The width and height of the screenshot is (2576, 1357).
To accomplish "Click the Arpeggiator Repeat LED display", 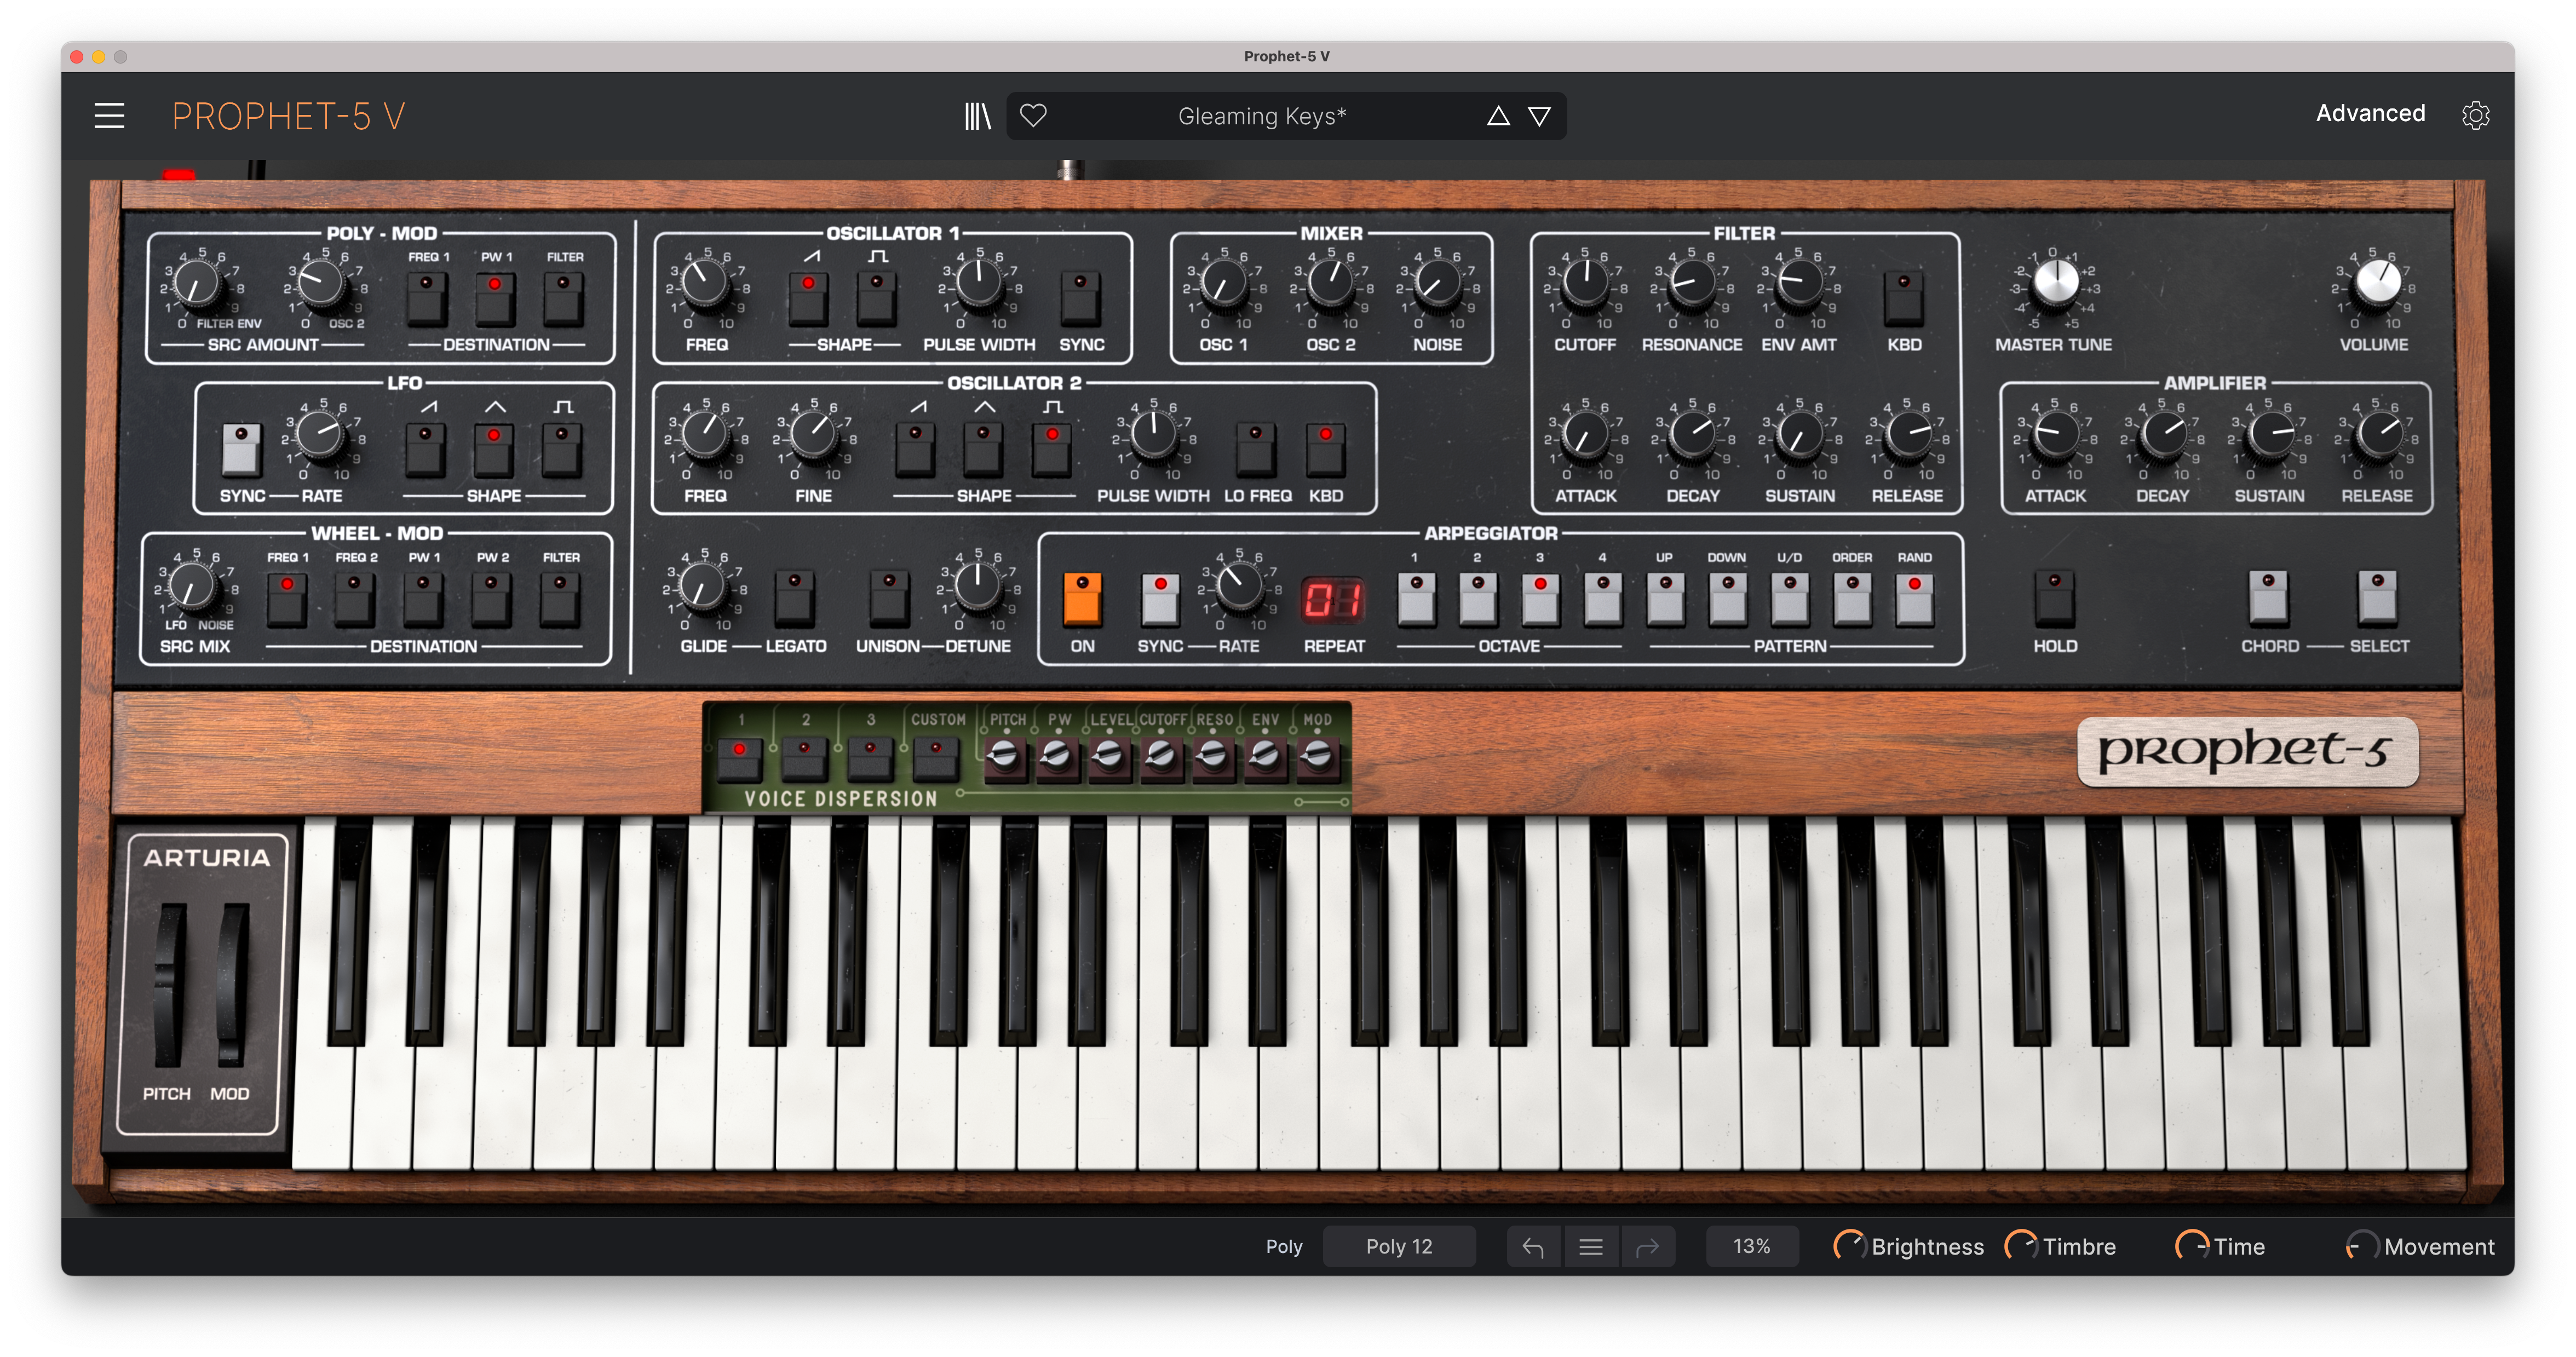I will [x=1332, y=600].
